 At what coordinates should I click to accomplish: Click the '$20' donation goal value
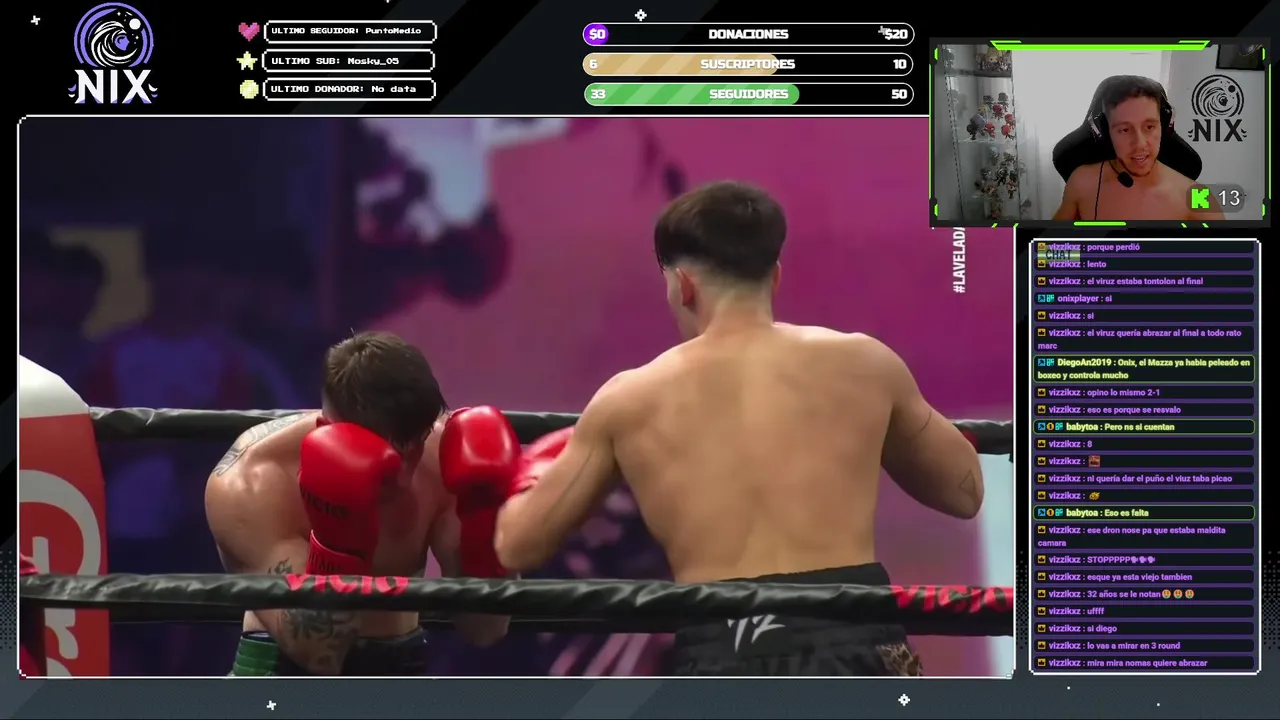[895, 34]
